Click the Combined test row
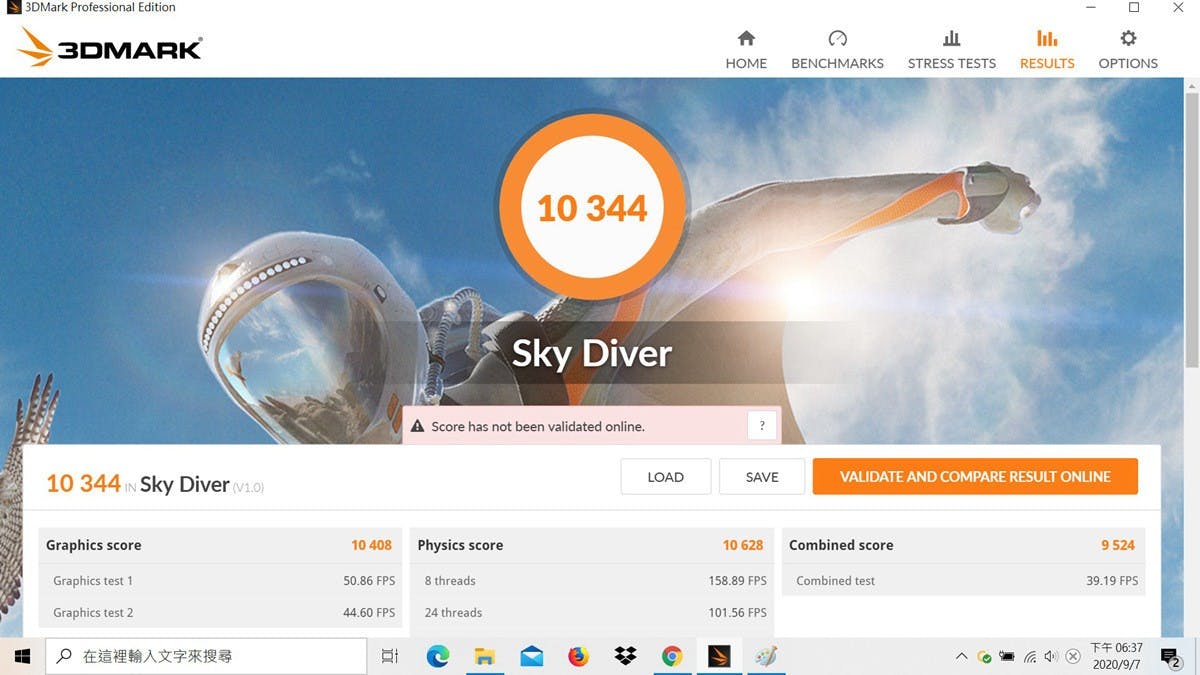The height and width of the screenshot is (675, 1200). point(964,581)
